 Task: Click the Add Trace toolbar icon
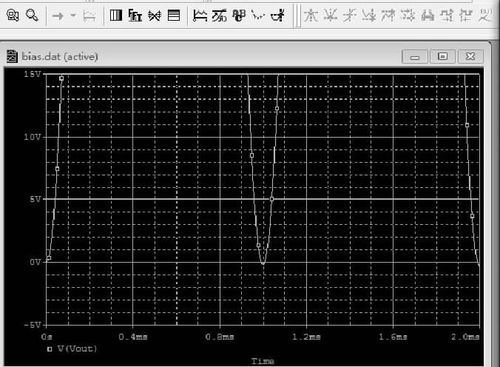point(200,15)
